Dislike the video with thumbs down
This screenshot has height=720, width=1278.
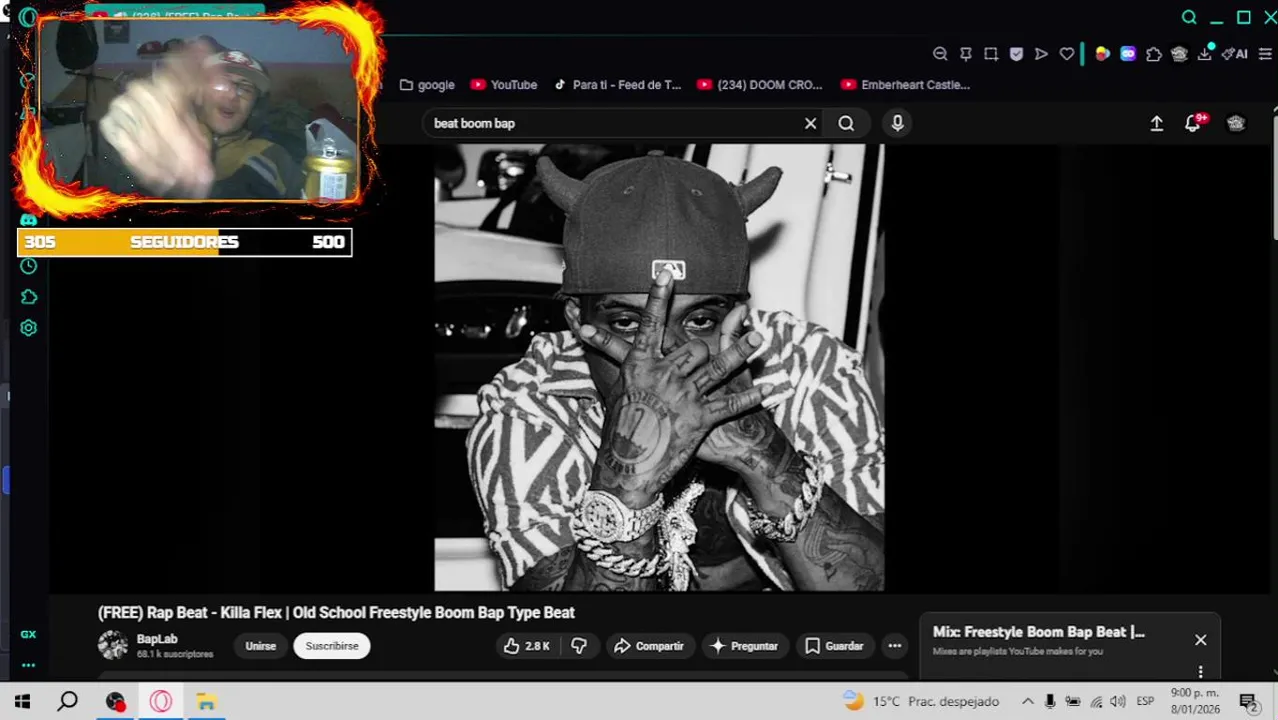click(x=578, y=646)
